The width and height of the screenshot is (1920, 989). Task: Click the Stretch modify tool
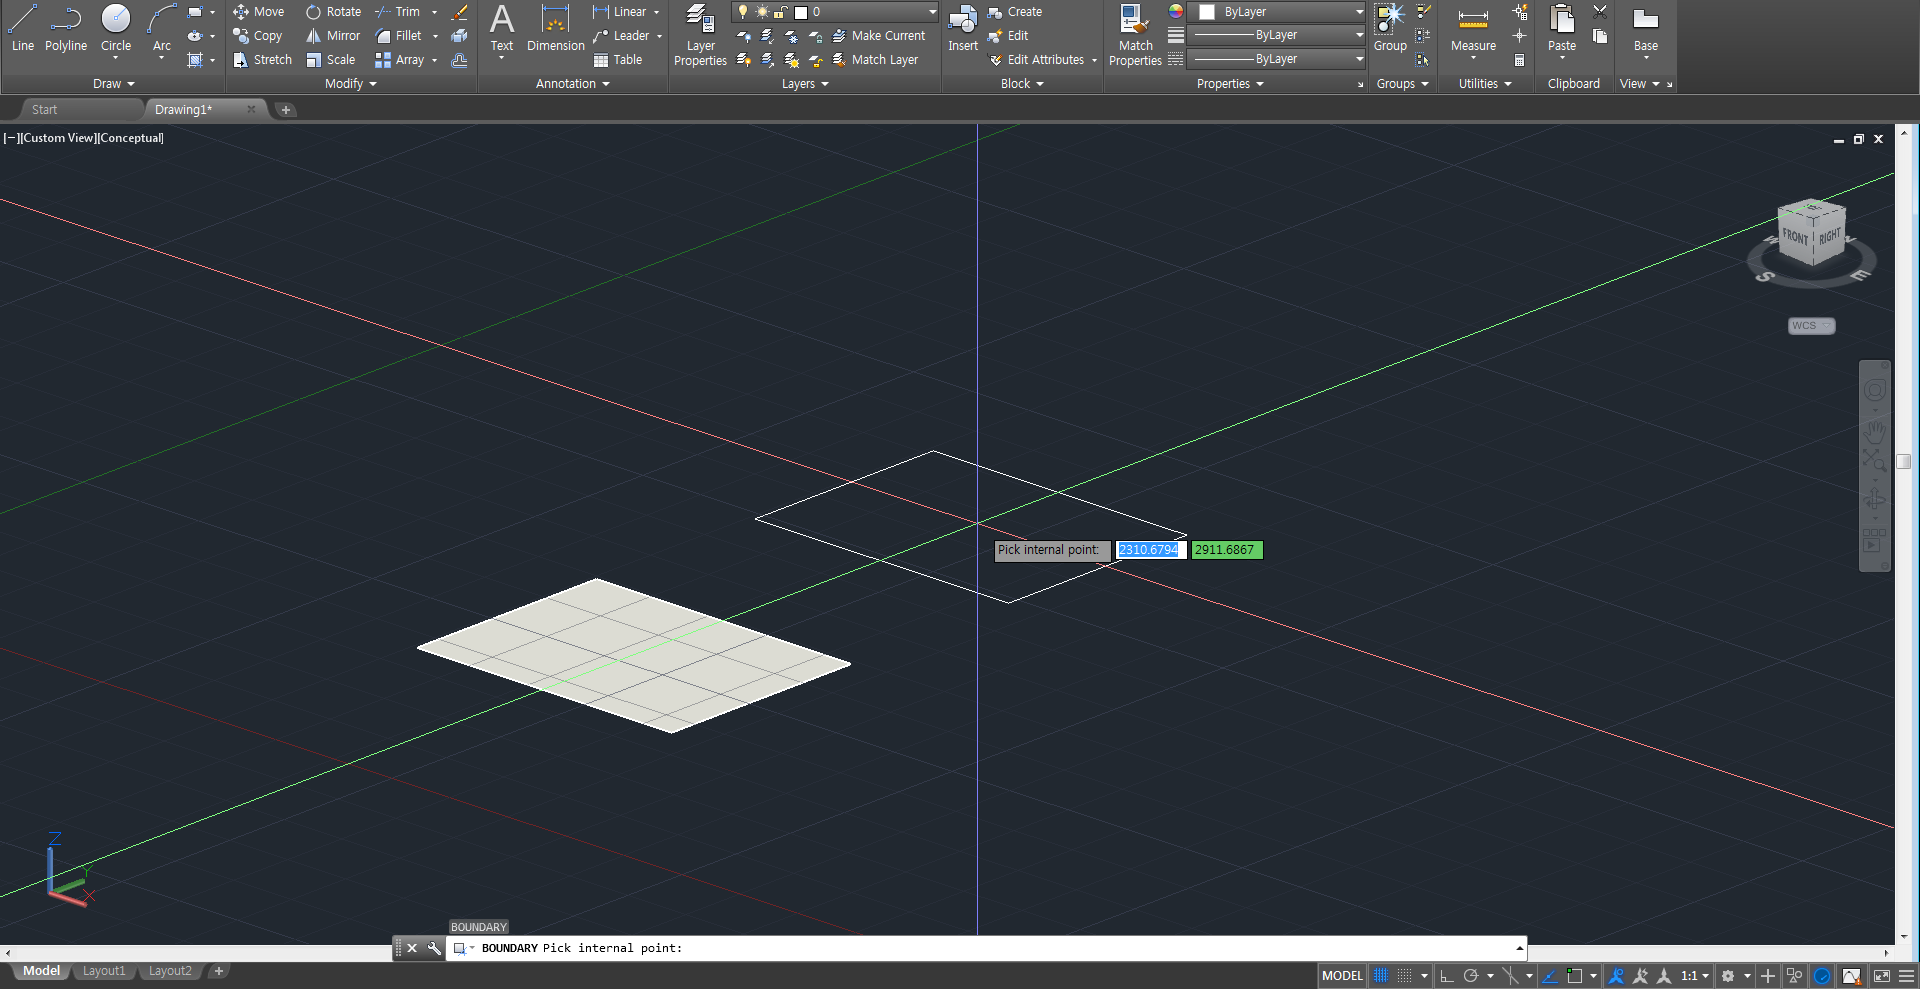click(x=262, y=60)
